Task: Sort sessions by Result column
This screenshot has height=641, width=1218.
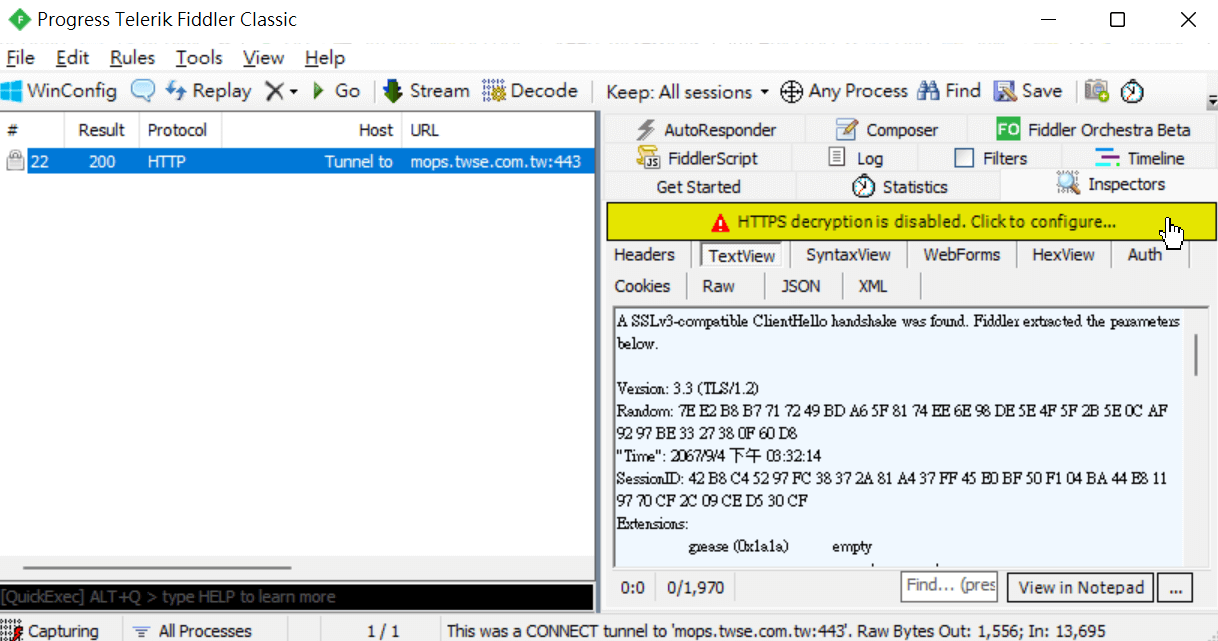Action: click(102, 130)
